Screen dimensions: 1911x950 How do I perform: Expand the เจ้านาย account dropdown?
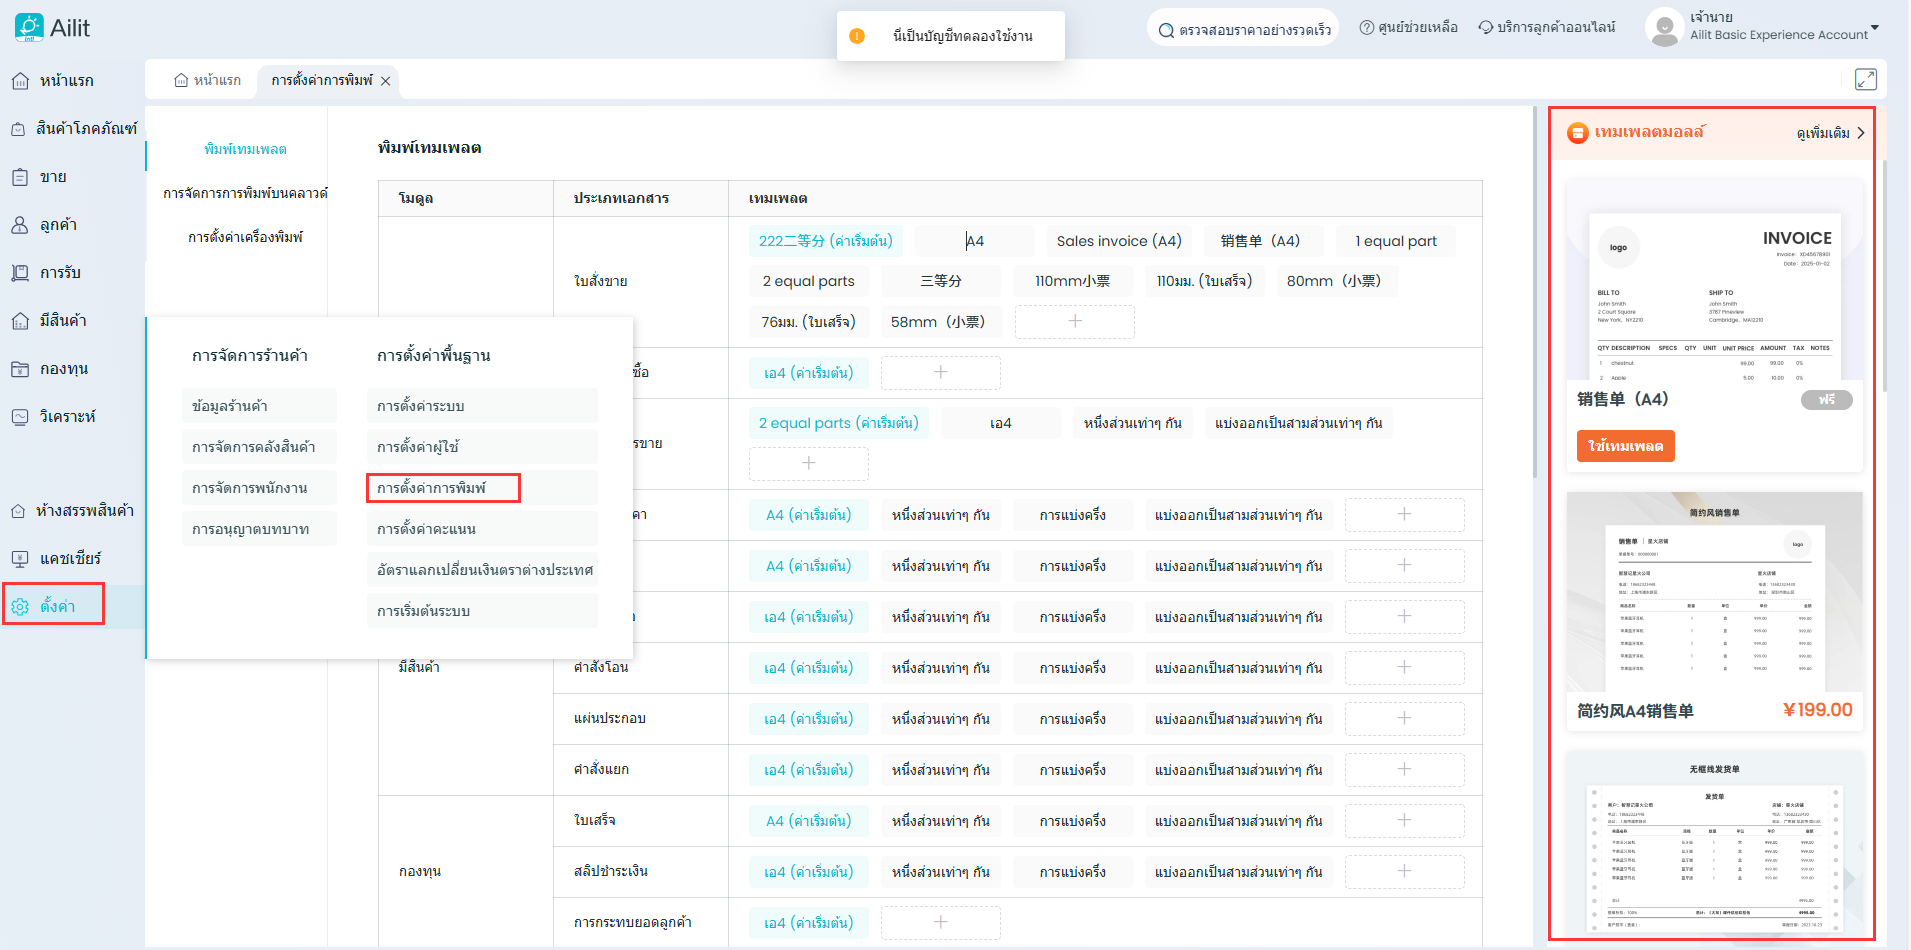(1874, 27)
